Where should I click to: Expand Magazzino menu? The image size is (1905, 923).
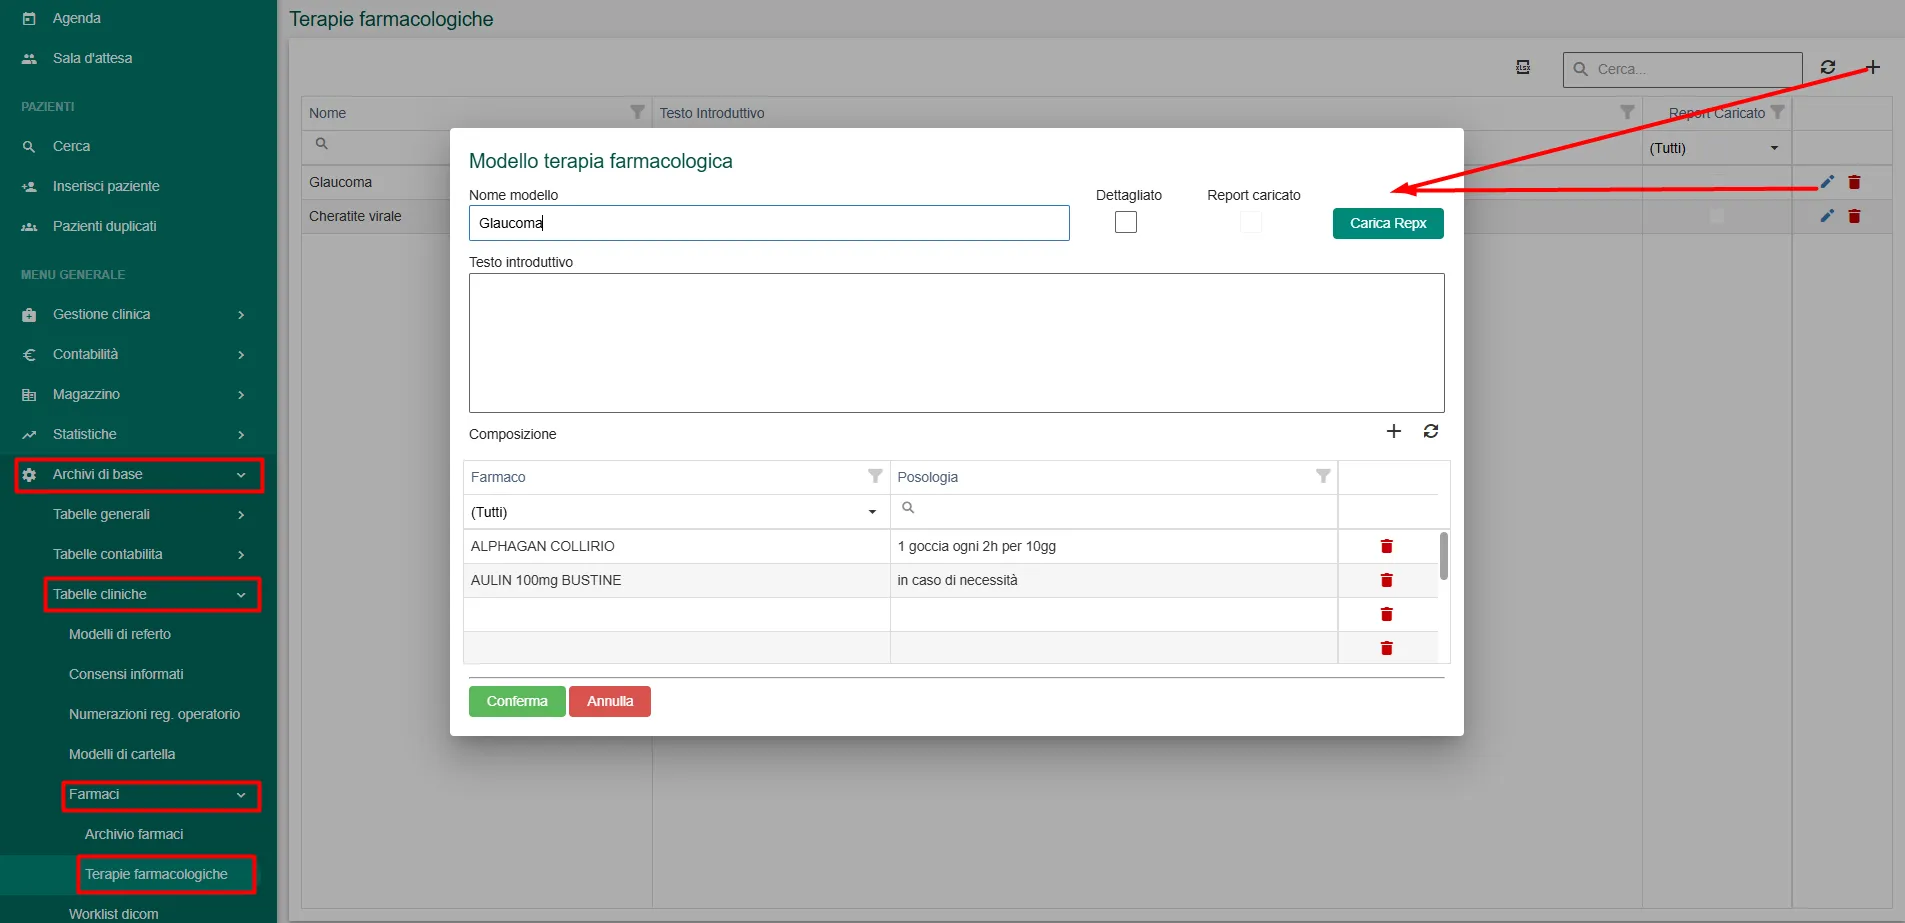coord(139,394)
